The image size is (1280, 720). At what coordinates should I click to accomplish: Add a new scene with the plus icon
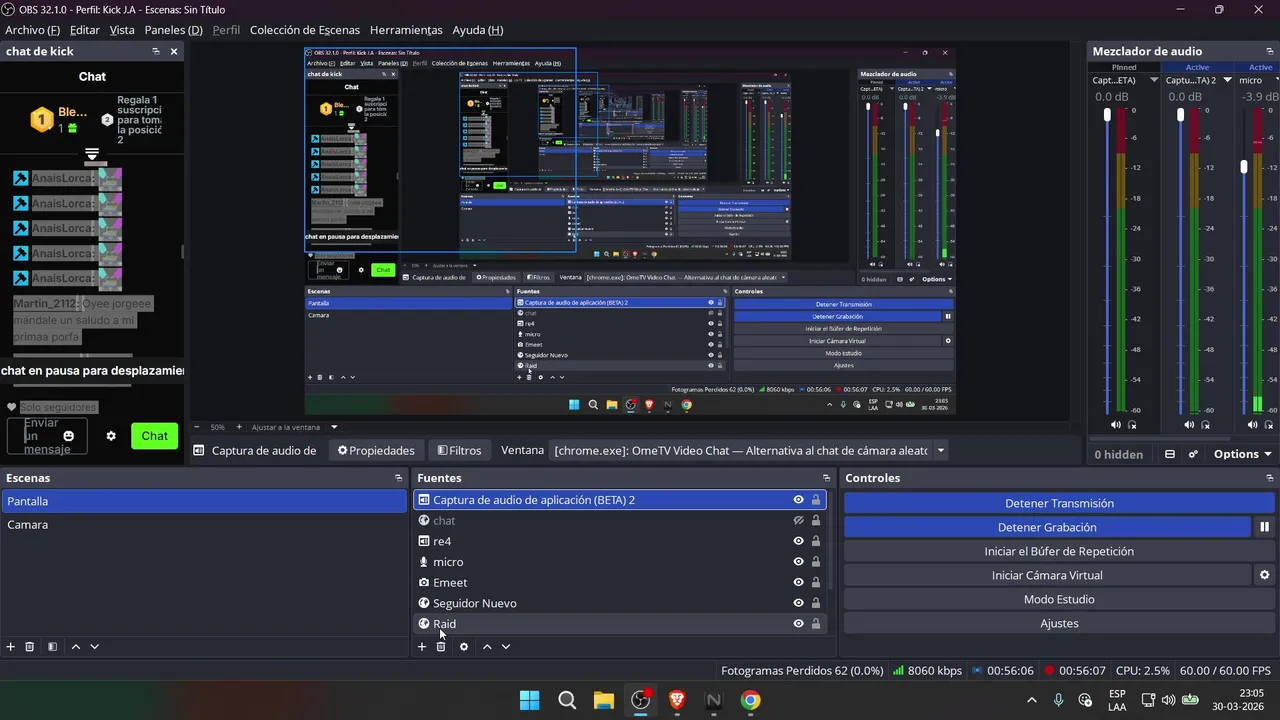pyautogui.click(x=11, y=647)
